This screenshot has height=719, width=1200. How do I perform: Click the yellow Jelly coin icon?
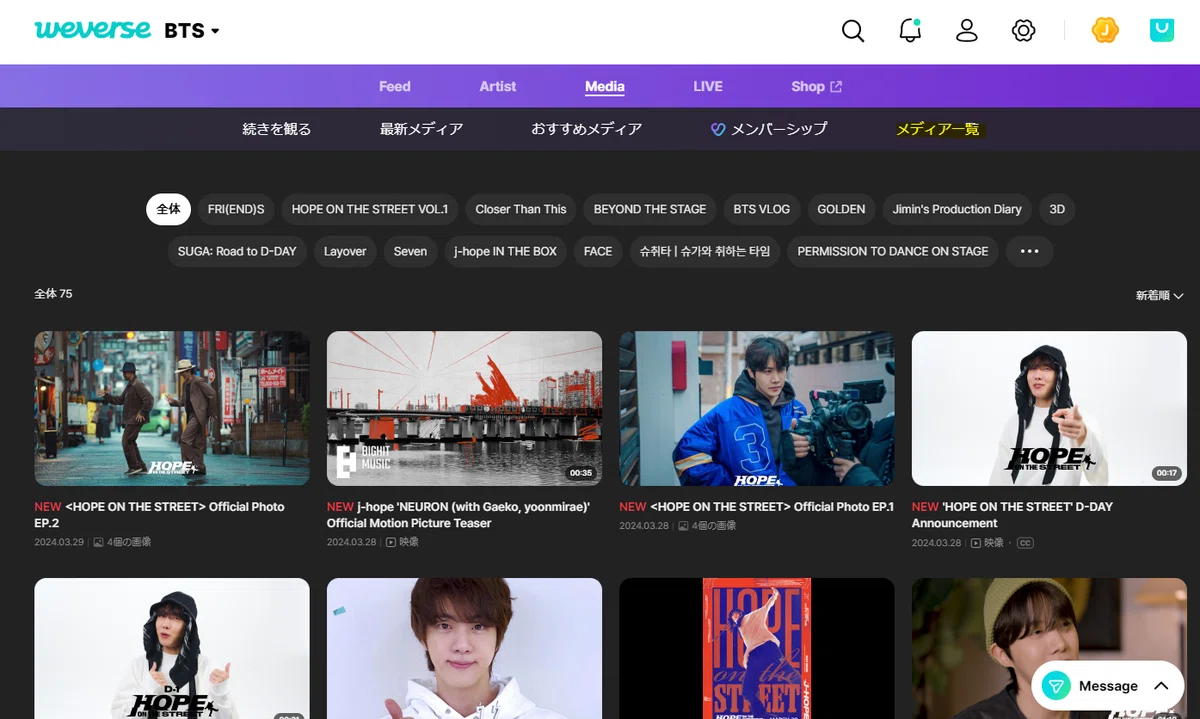click(x=1105, y=31)
